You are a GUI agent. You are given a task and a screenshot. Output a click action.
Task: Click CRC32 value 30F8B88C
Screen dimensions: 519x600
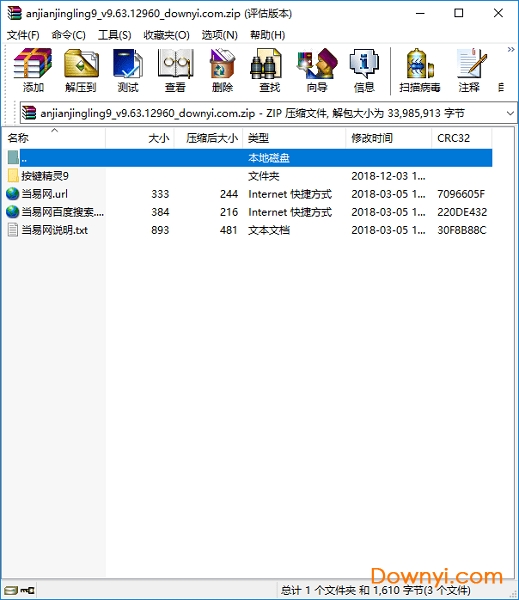(462, 230)
